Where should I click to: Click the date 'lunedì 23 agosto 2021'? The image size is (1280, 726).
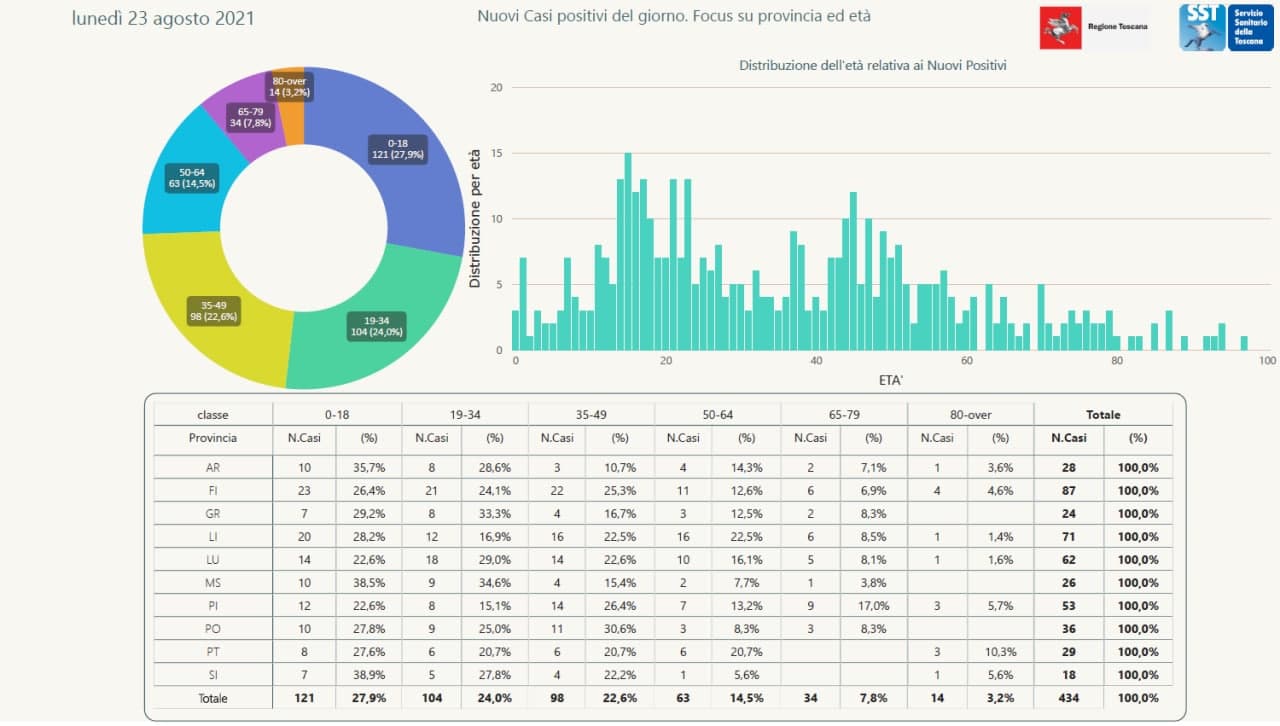(x=163, y=19)
